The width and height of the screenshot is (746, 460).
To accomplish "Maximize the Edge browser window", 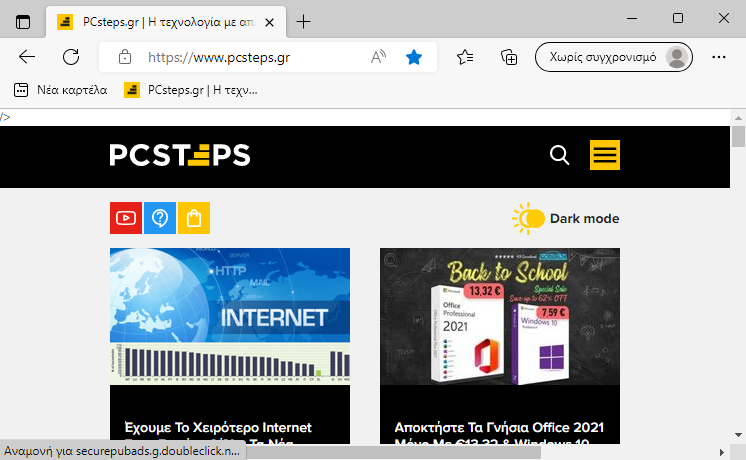I will pyautogui.click(x=677, y=19).
